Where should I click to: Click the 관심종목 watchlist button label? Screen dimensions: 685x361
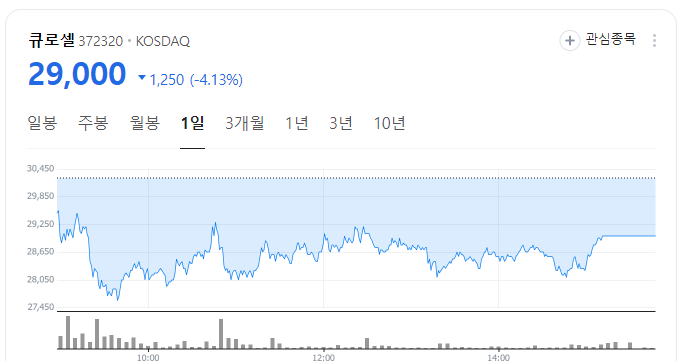(610, 39)
